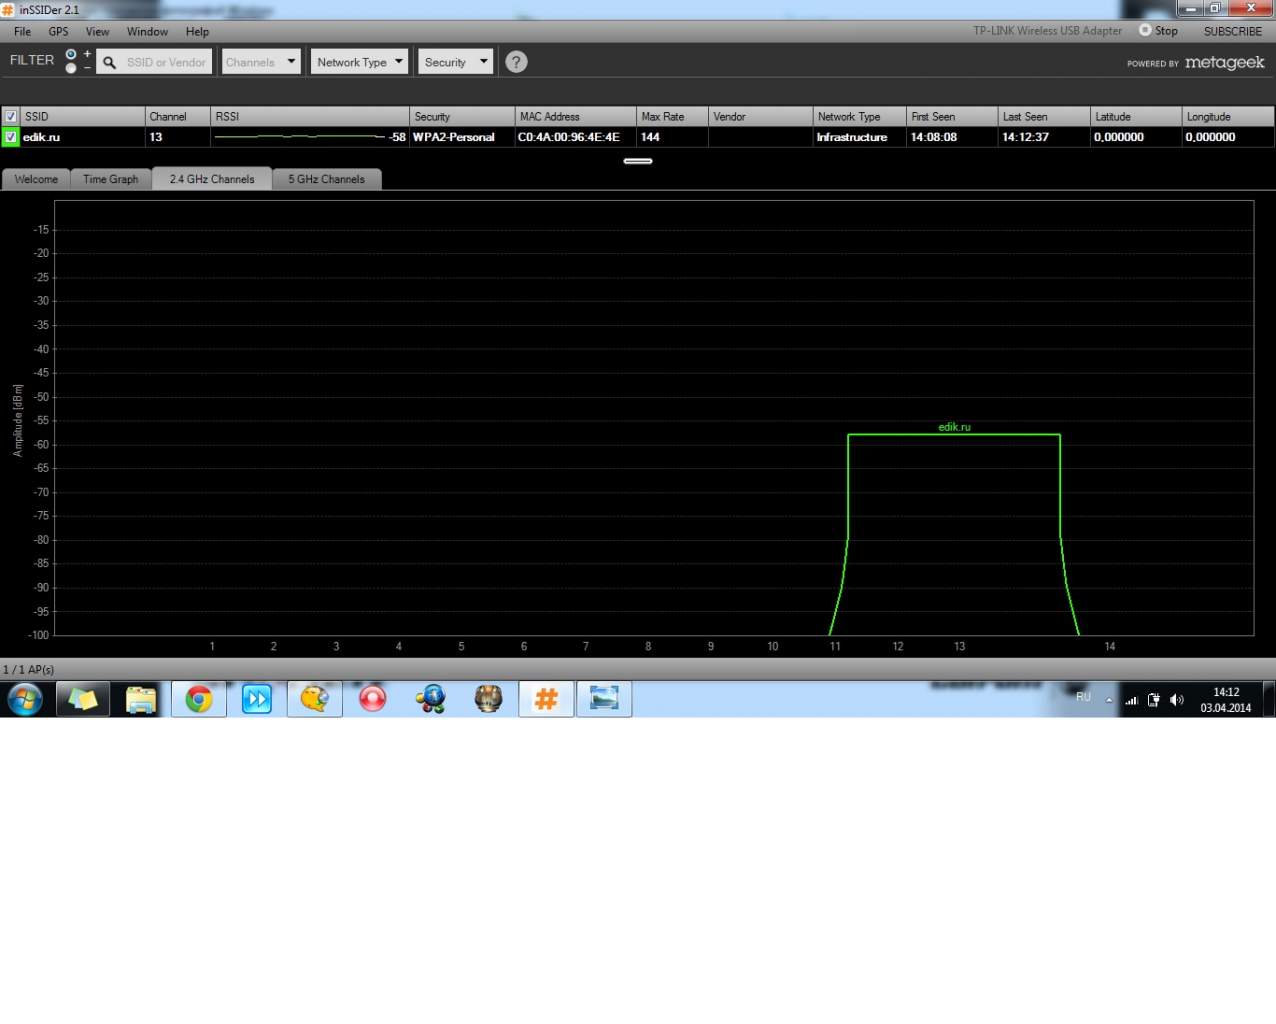Sort by the SSID column header
The image size is (1276, 1024).
click(82, 117)
